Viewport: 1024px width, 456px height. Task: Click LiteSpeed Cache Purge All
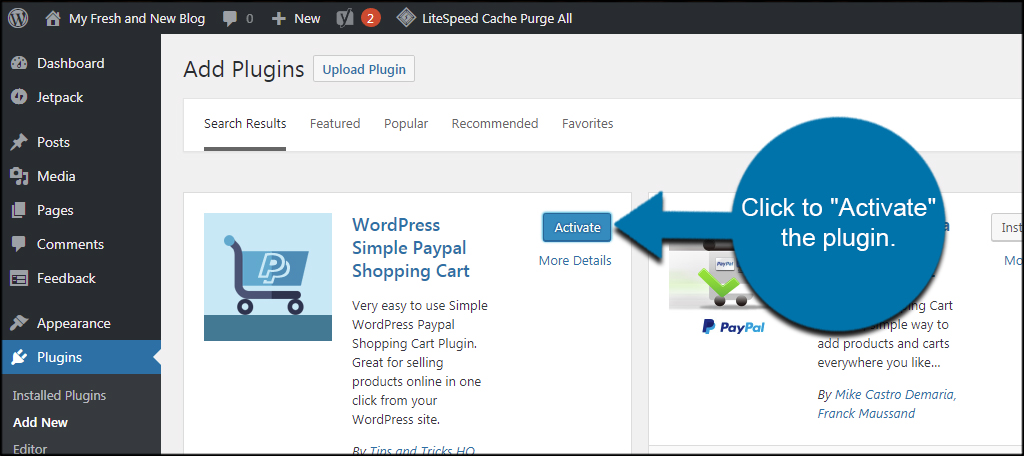pyautogui.click(x=497, y=19)
